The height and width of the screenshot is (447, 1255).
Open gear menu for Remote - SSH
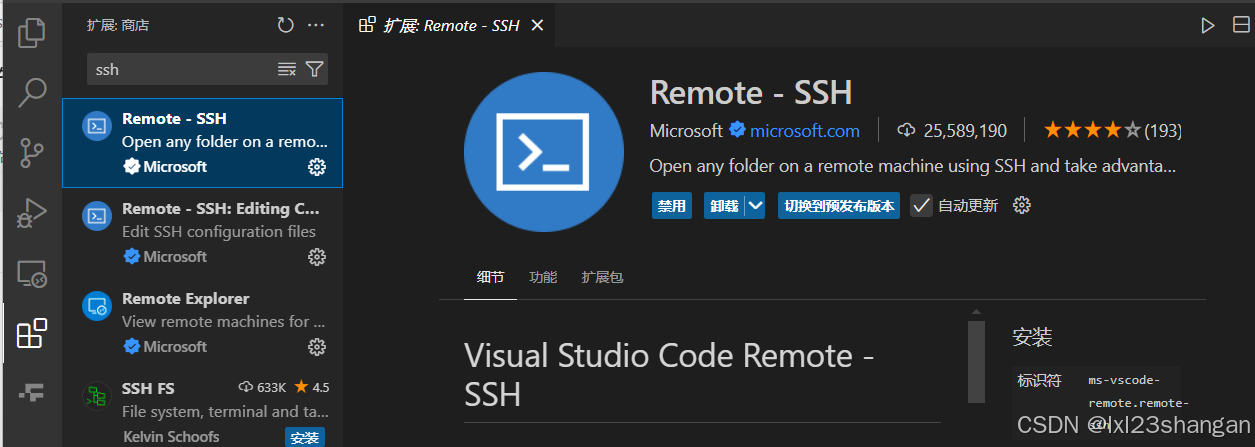point(317,167)
